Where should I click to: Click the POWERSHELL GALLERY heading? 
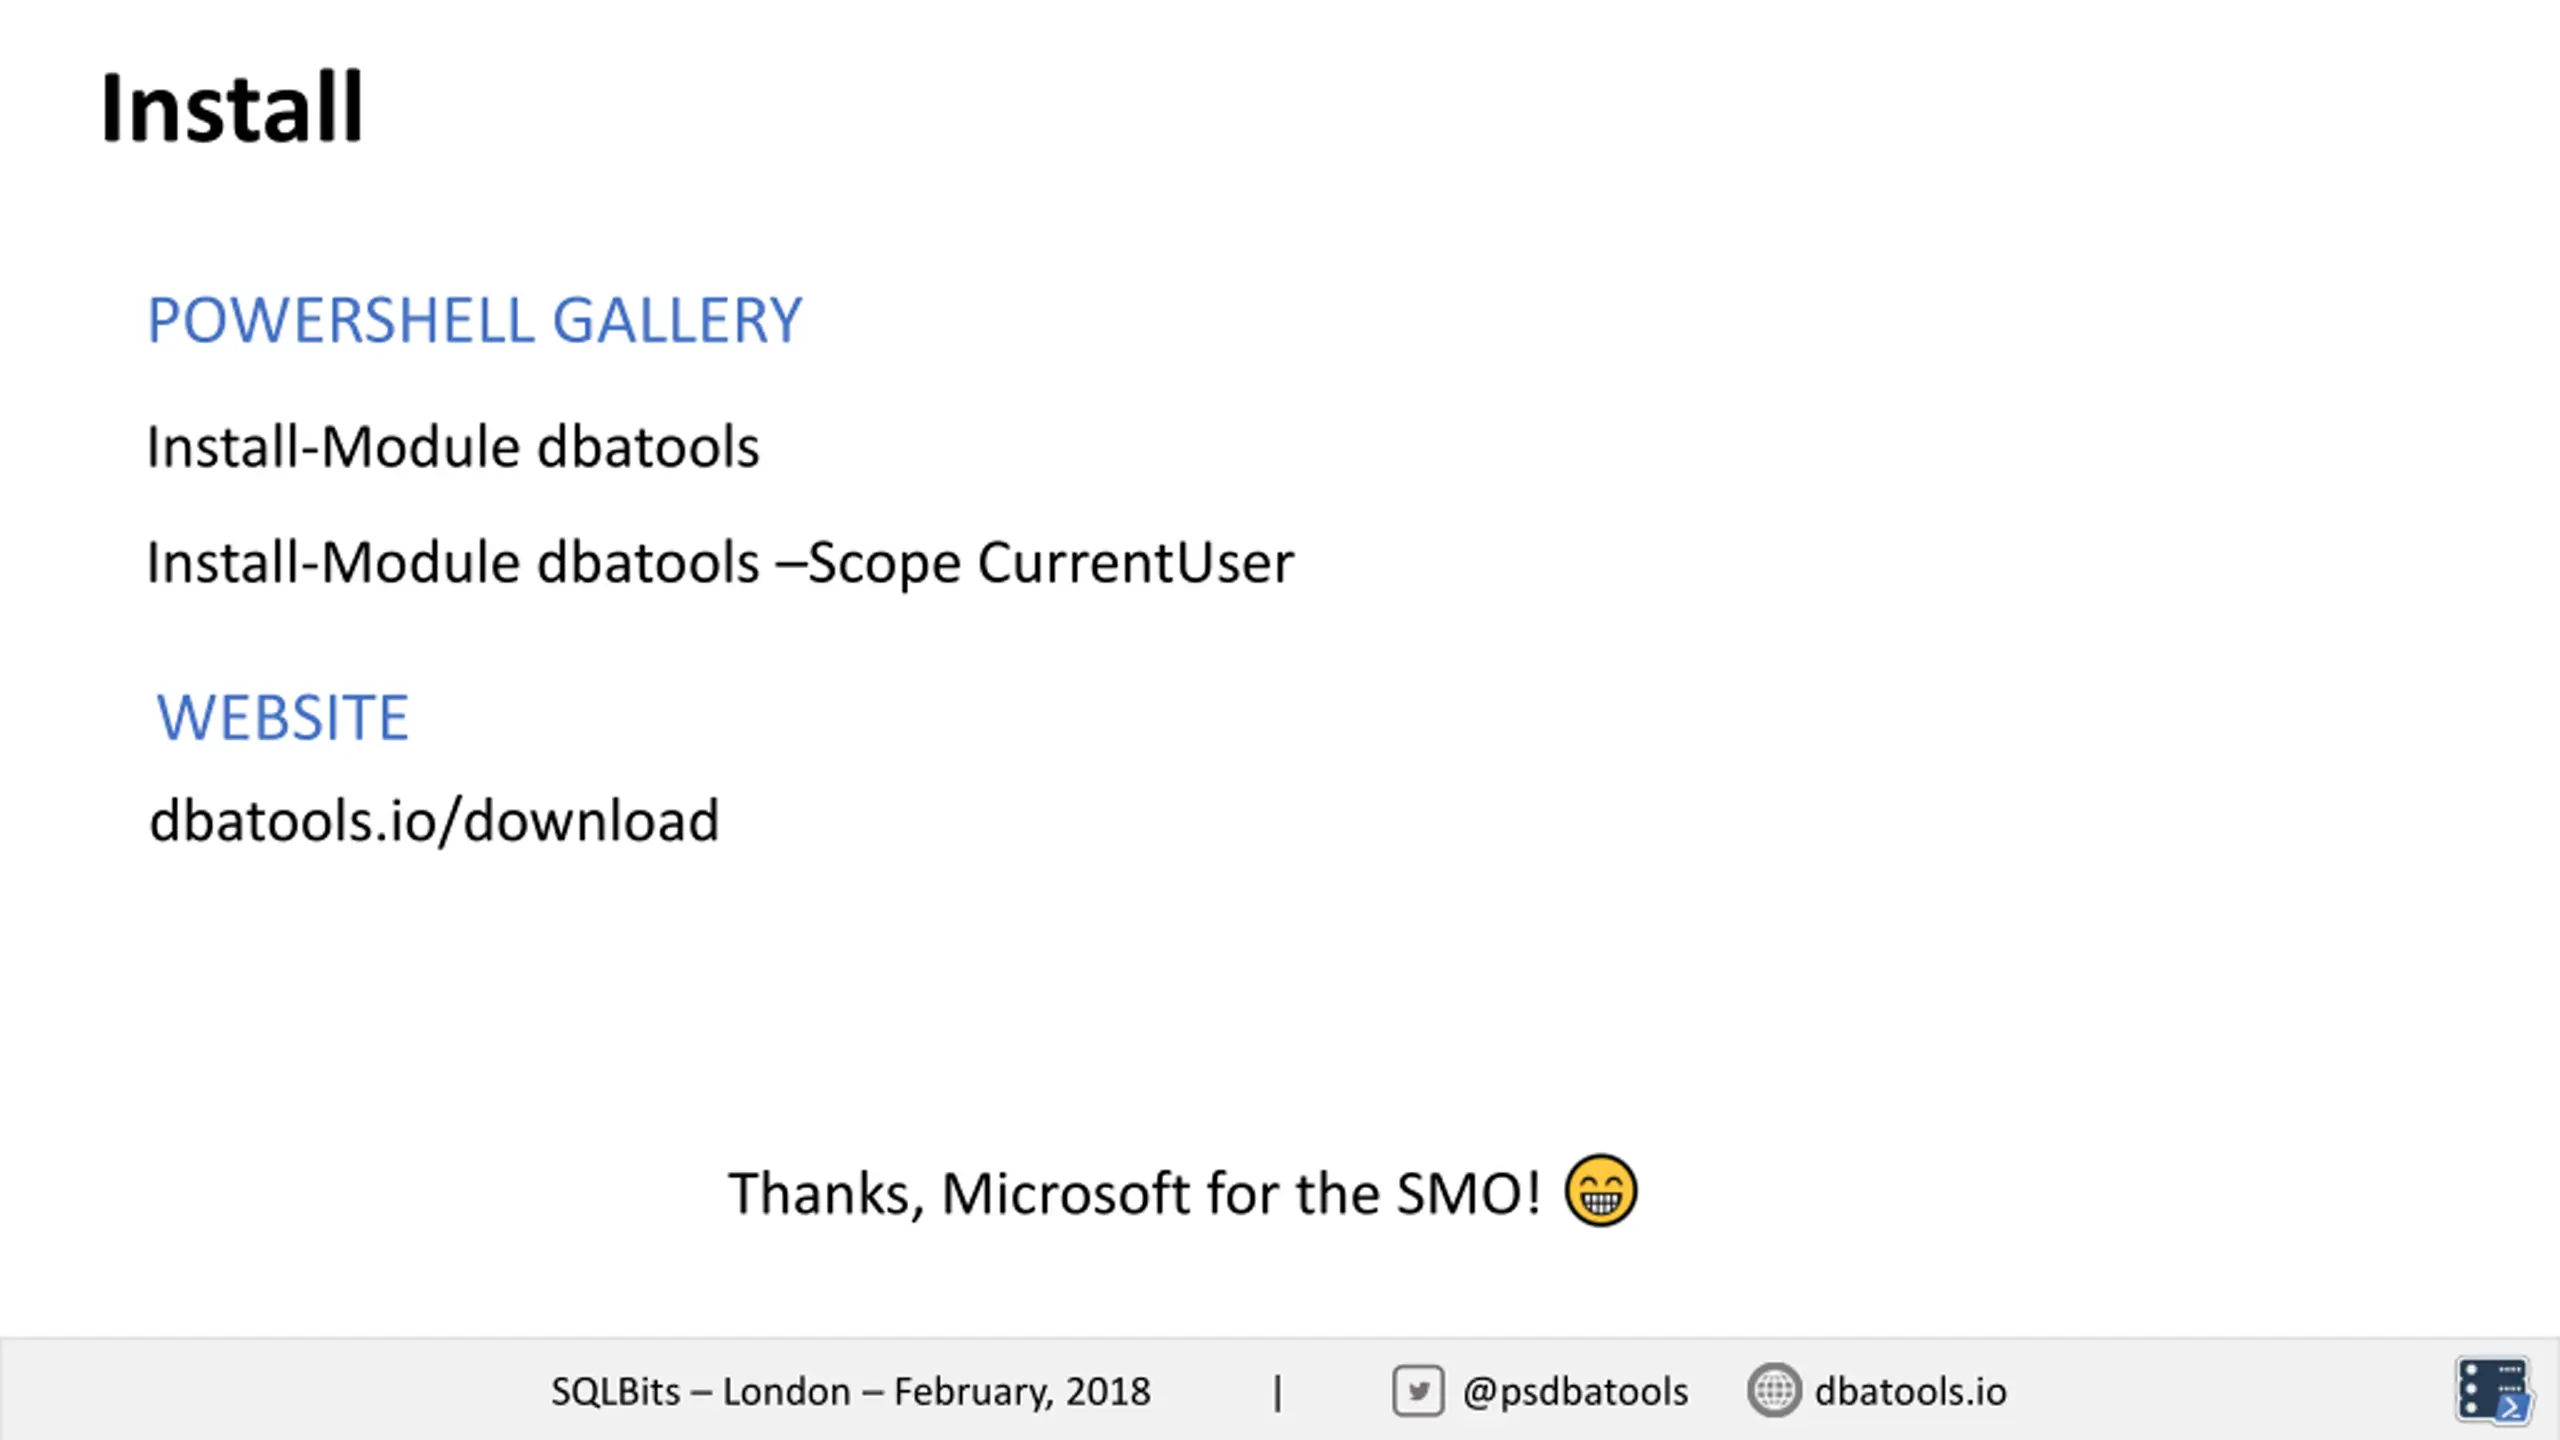475,321
